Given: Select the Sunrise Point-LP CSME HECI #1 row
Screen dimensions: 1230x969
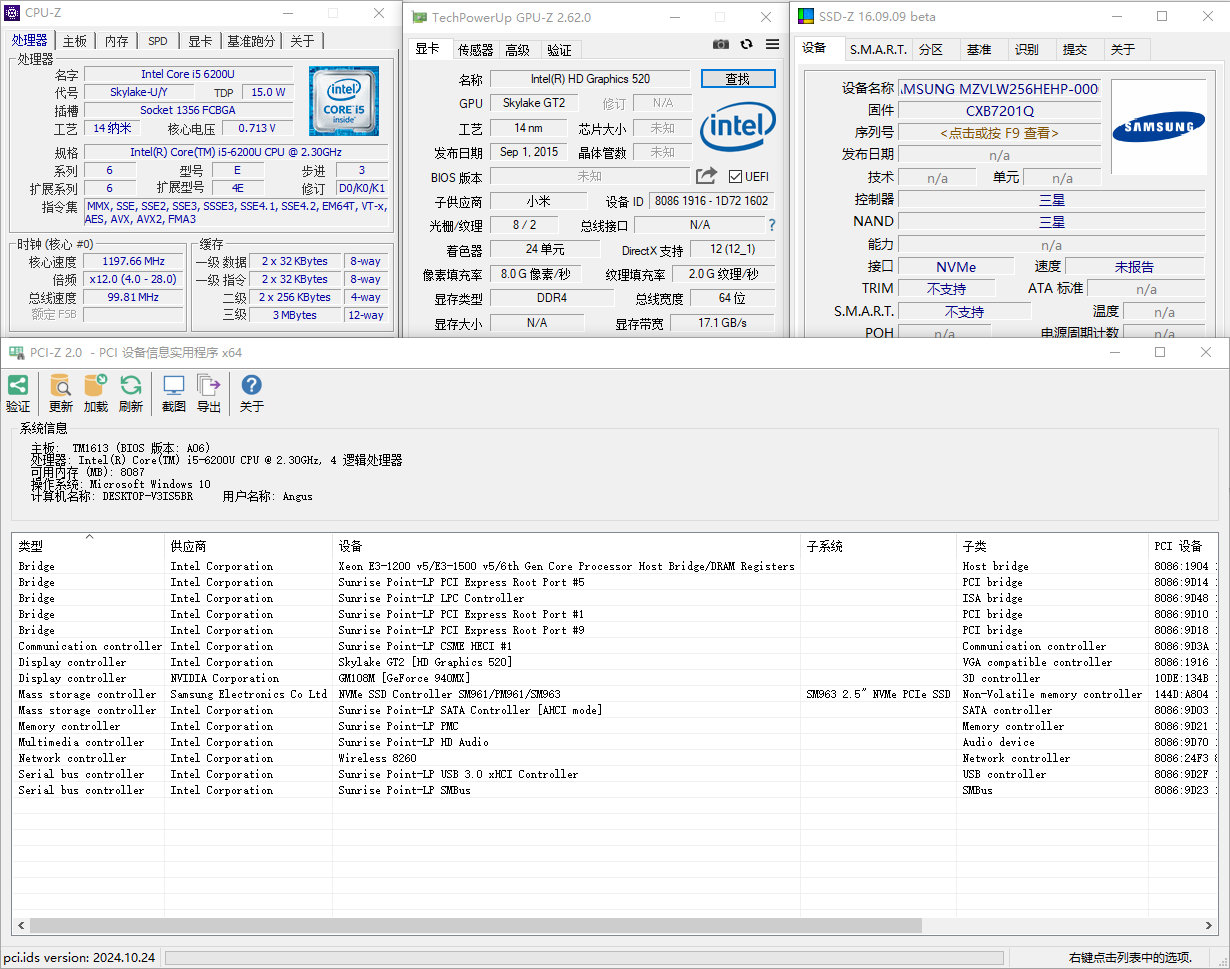Looking at the screenshot, I should coord(614,646).
